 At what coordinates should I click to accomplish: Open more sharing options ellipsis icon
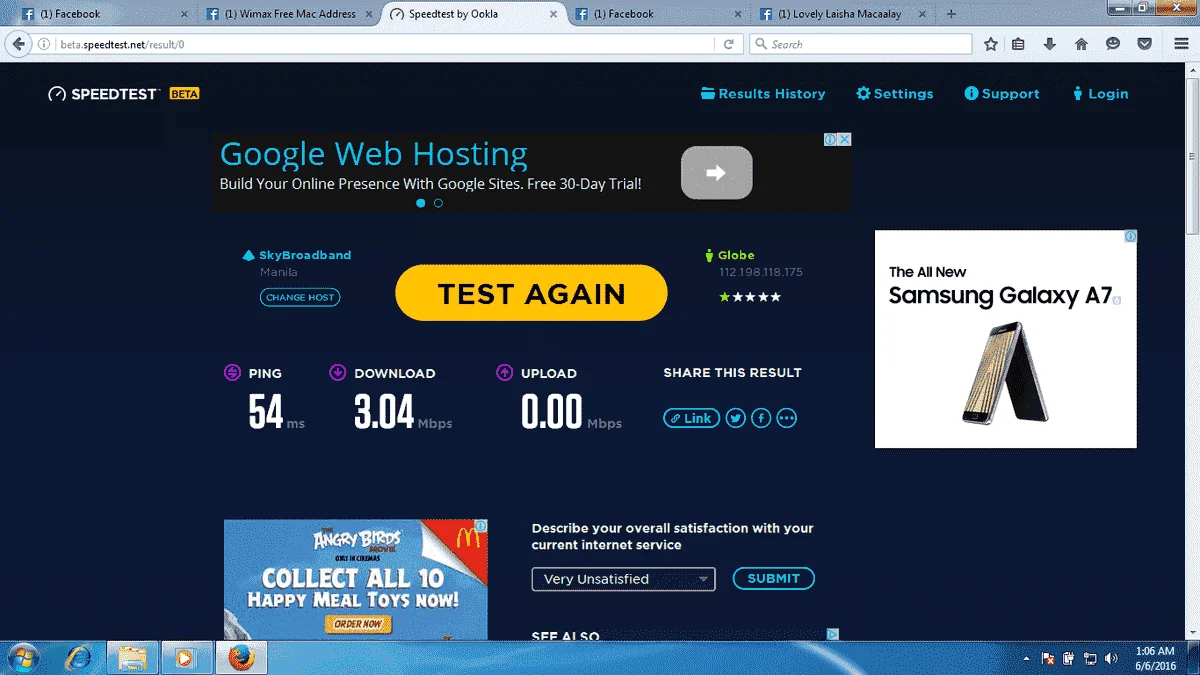pos(787,418)
